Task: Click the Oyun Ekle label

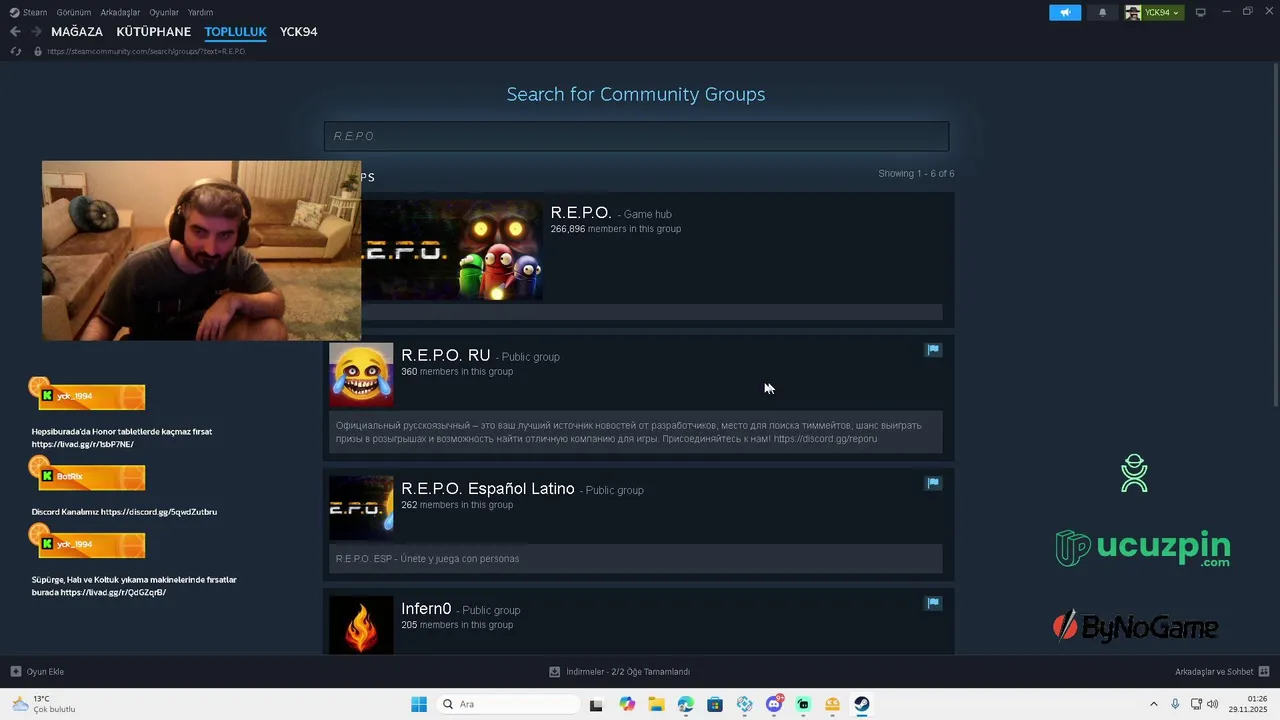Action: coord(45,672)
